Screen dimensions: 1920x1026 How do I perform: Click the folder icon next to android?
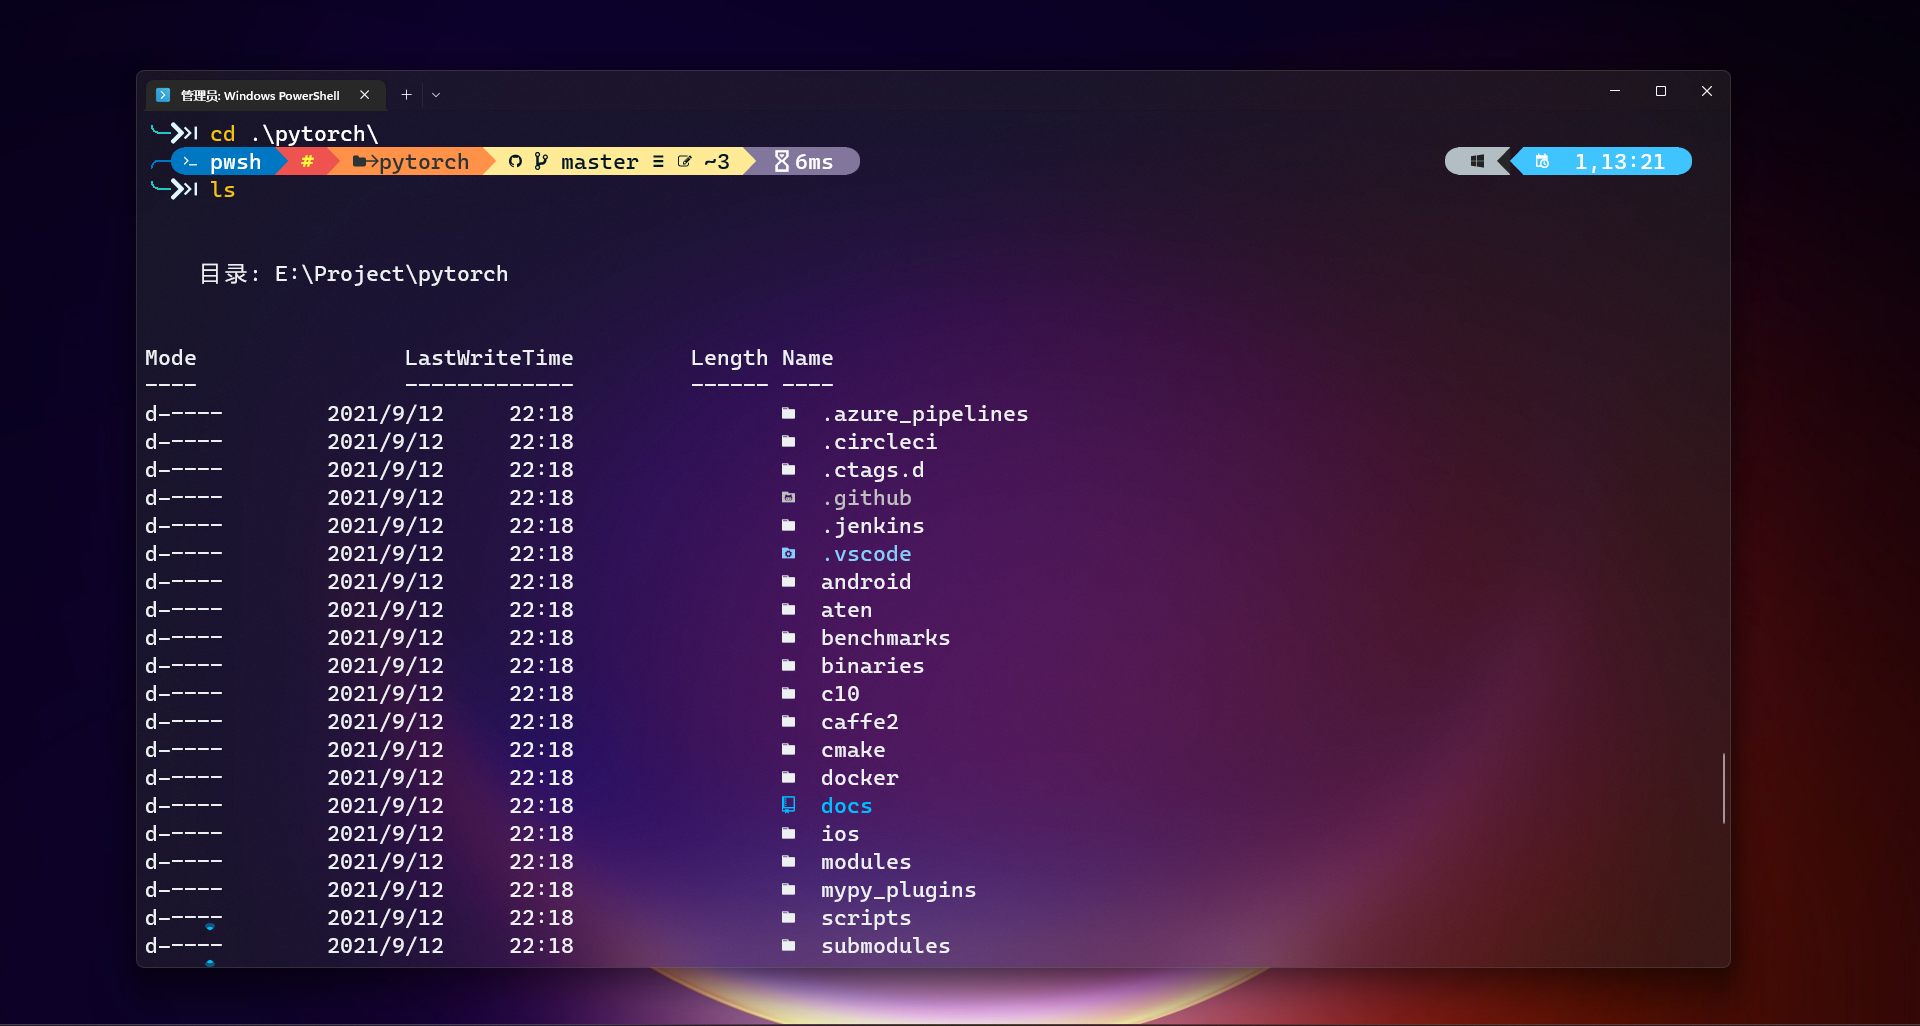tap(788, 582)
